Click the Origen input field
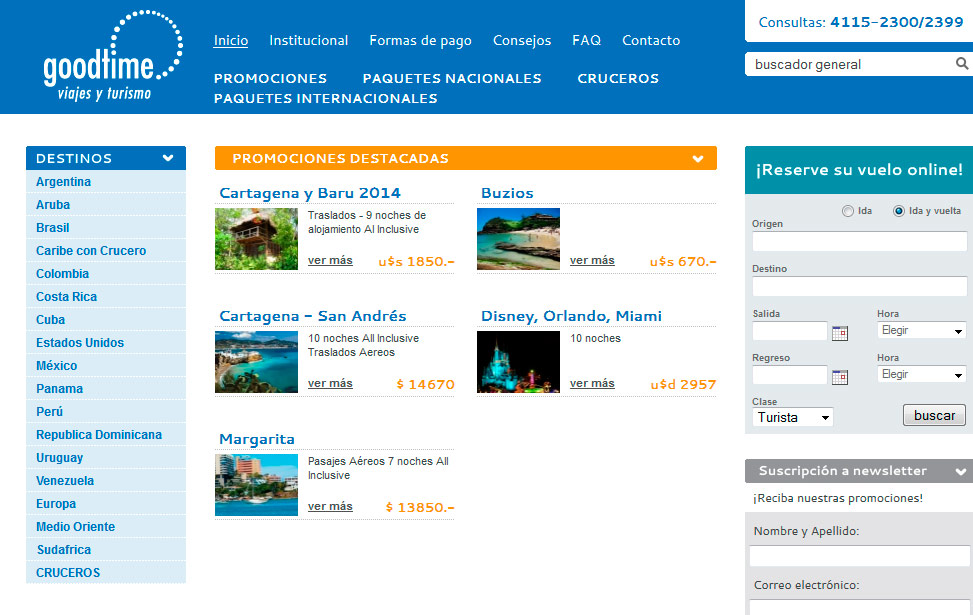Viewport: 973px width, 615px height. coord(859,242)
